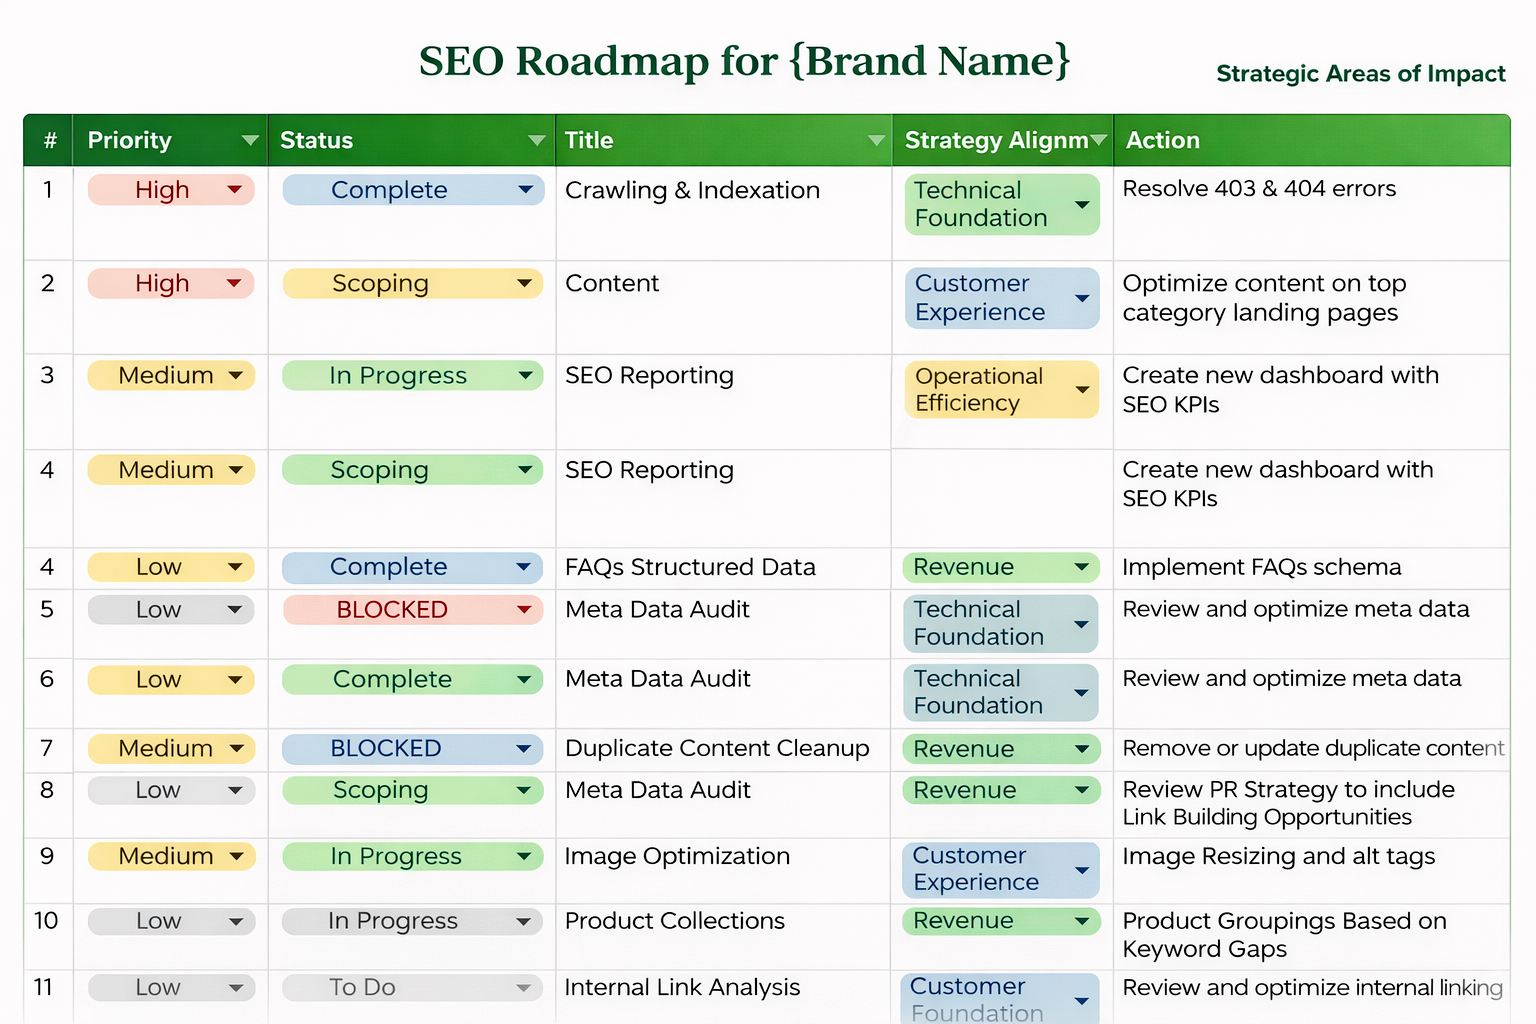Screen dimensions: 1536x1024
Task: Open the blue BLOCKED status in row 7
Action: [x=412, y=749]
